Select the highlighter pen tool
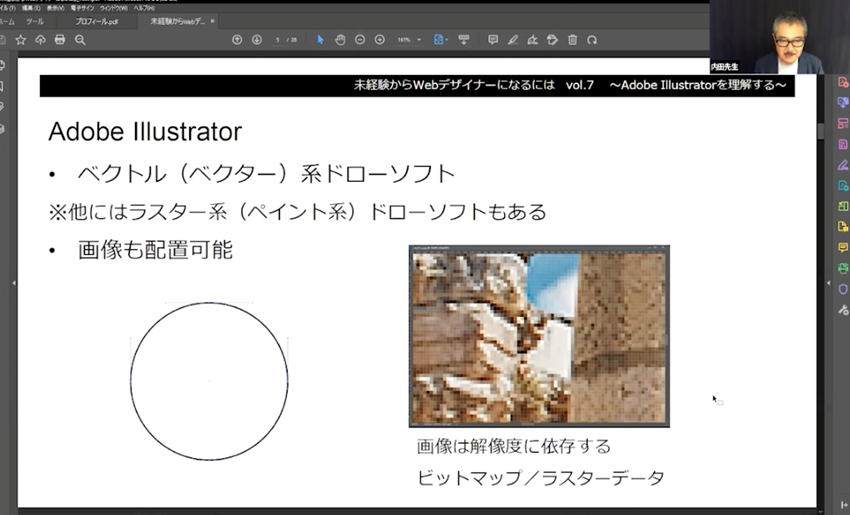Screen dimensions: 850x515 pyautogui.click(x=513, y=40)
